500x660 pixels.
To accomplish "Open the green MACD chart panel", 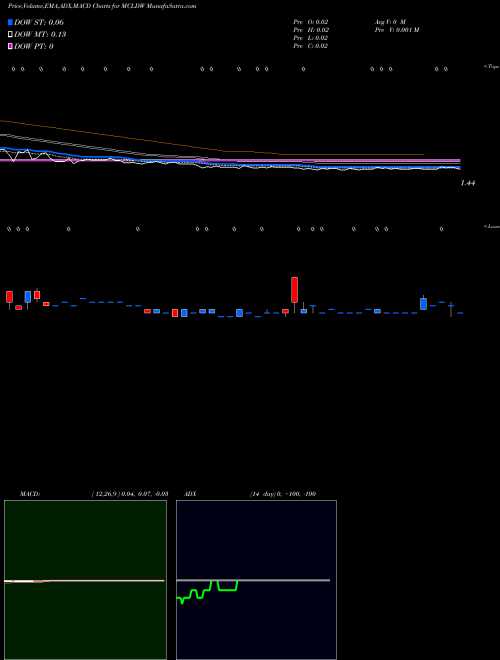I will pyautogui.click(x=85, y=580).
